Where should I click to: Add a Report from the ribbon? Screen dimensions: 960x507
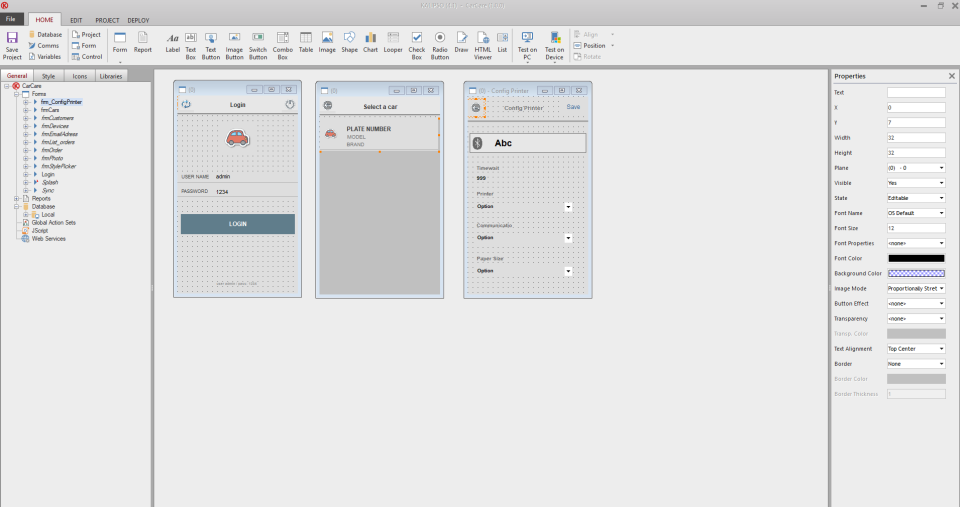tap(143, 43)
